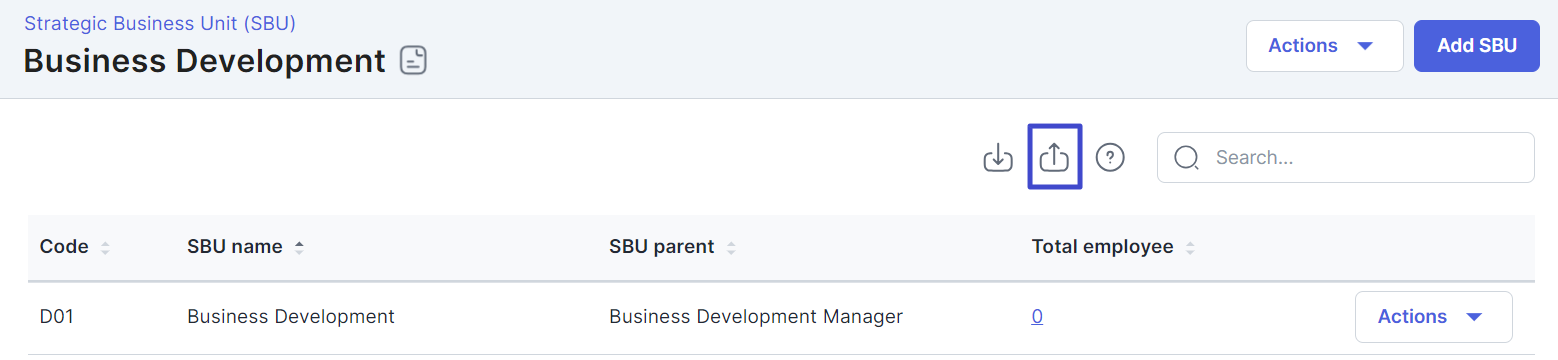Viewport: 1558px width, 360px height.
Task: Sort by SBU parent column arrows
Action: pos(731,247)
